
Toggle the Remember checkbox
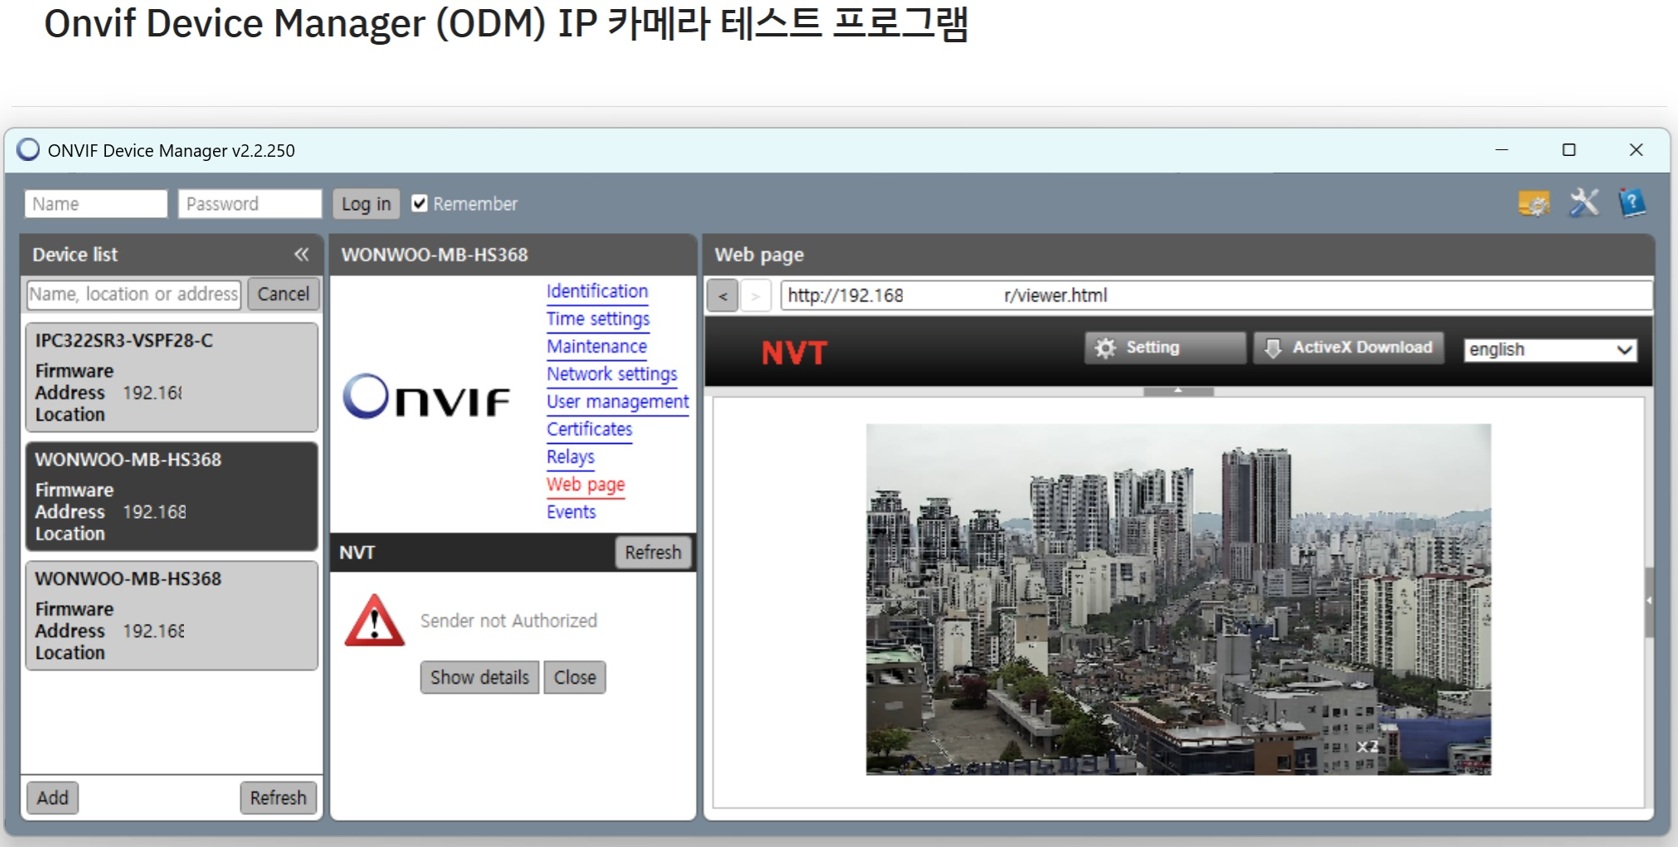[420, 203]
